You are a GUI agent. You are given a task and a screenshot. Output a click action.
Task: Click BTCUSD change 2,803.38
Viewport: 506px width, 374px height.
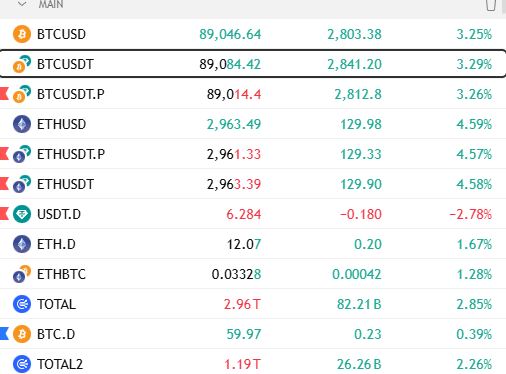[x=354, y=34]
